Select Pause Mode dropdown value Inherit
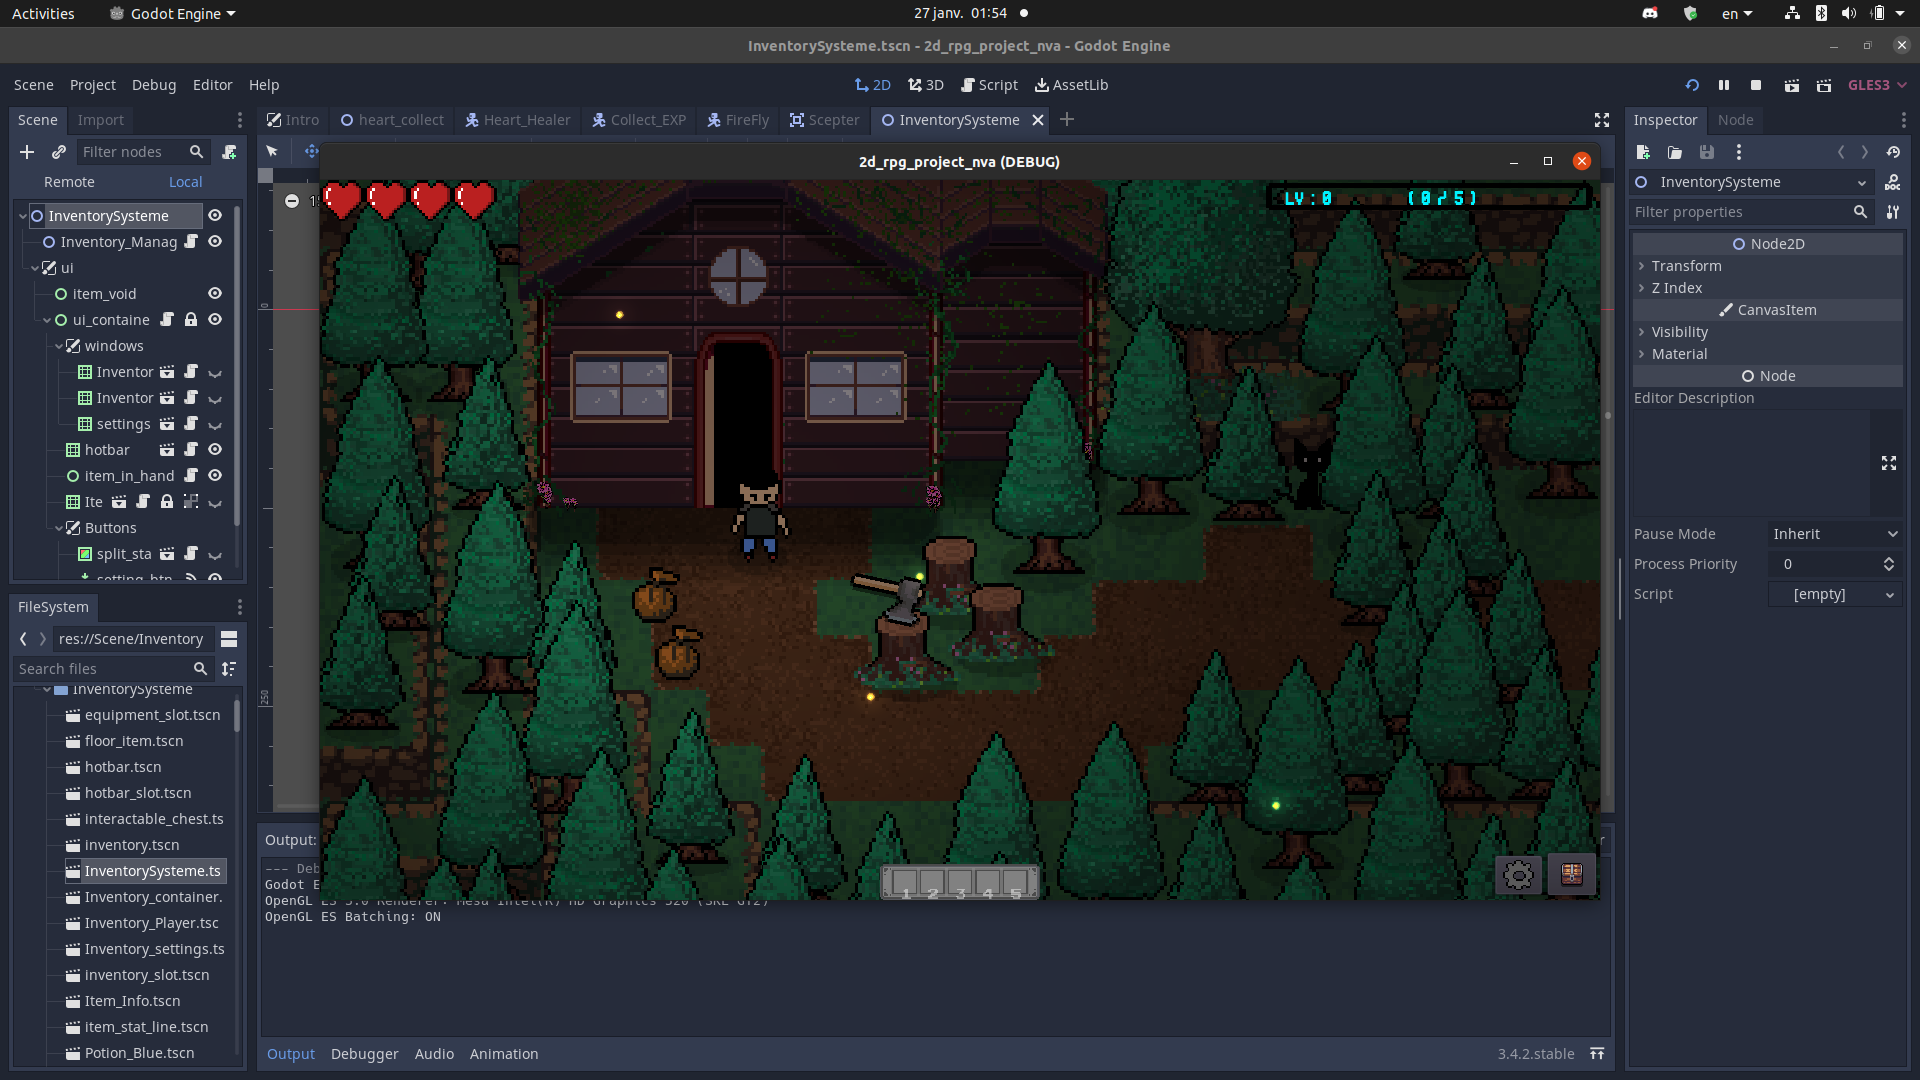 point(1832,533)
